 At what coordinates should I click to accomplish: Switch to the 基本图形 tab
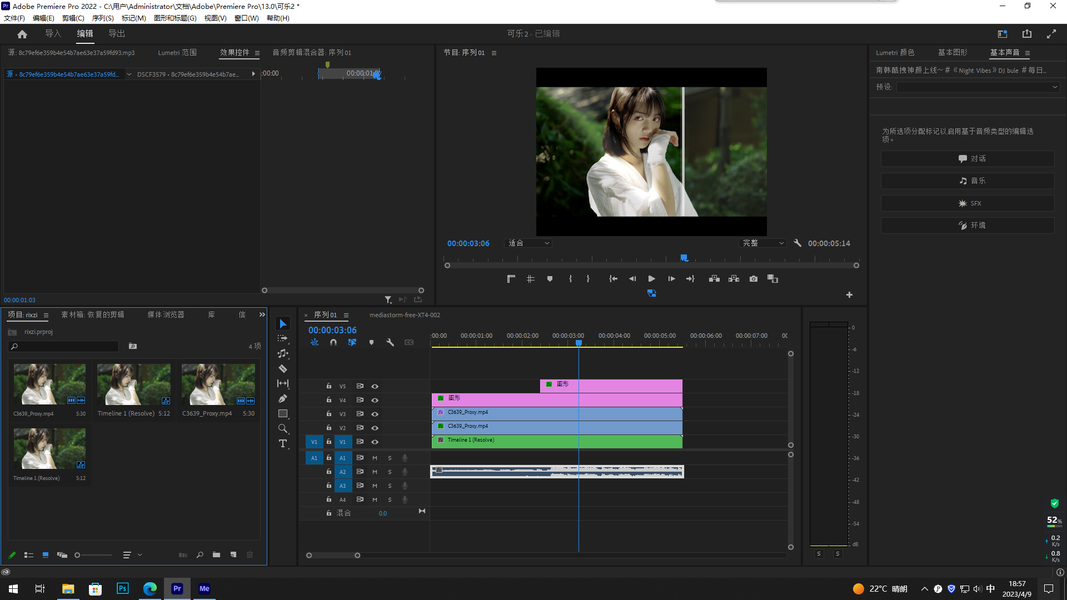pyautogui.click(x=953, y=52)
